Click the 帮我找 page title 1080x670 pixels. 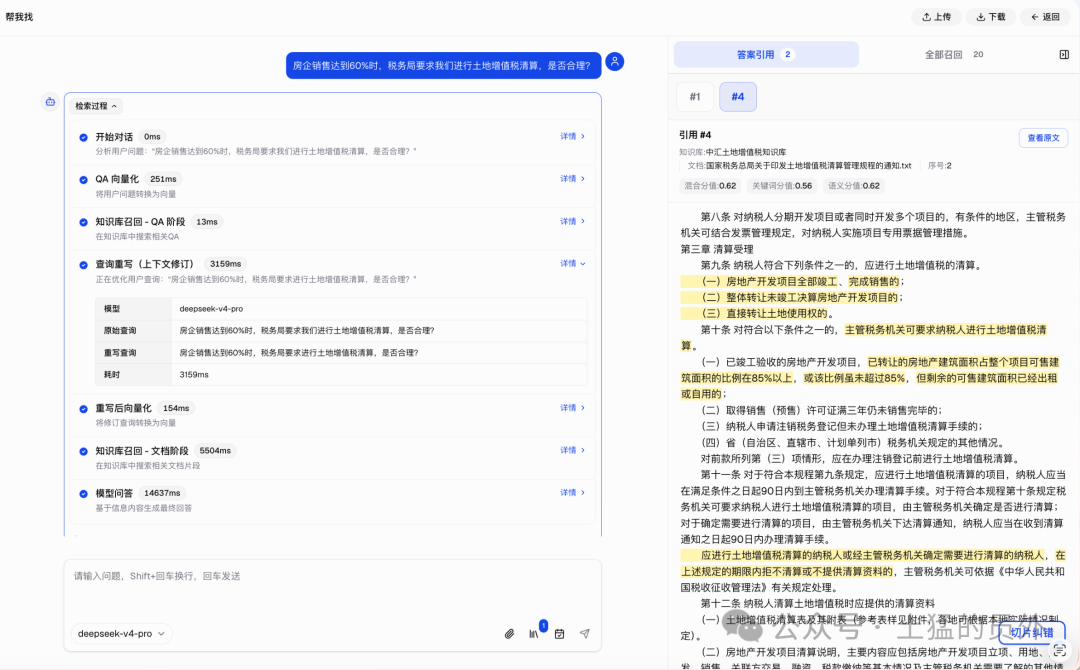pyautogui.click(x=19, y=17)
